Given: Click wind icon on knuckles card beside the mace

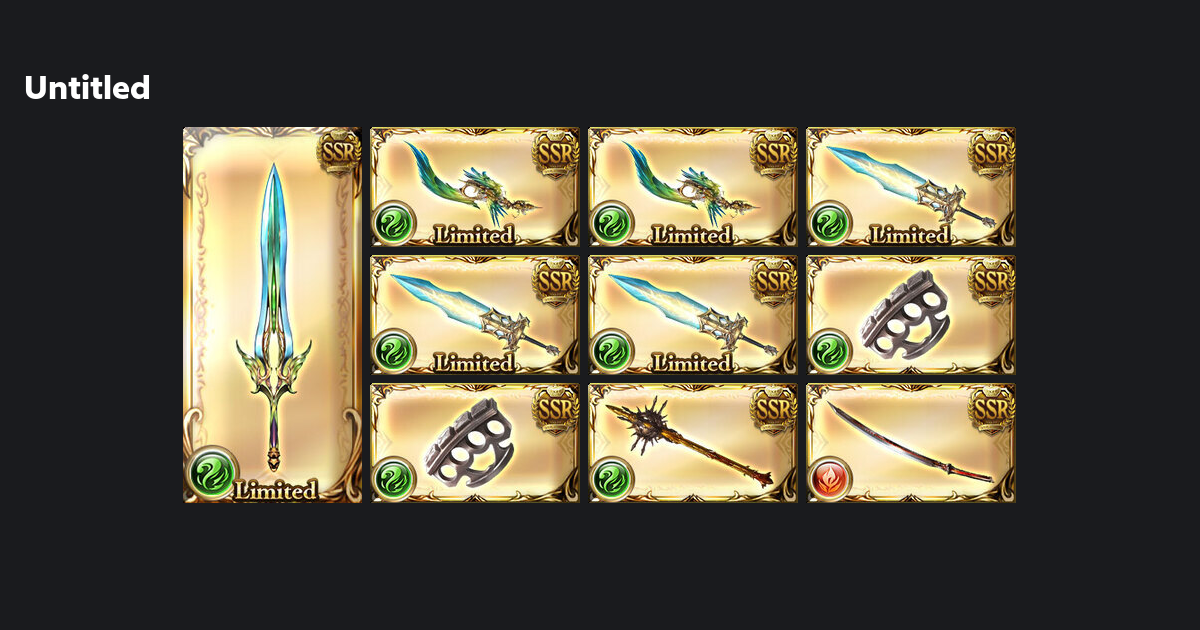Looking at the screenshot, I should tap(393, 478).
